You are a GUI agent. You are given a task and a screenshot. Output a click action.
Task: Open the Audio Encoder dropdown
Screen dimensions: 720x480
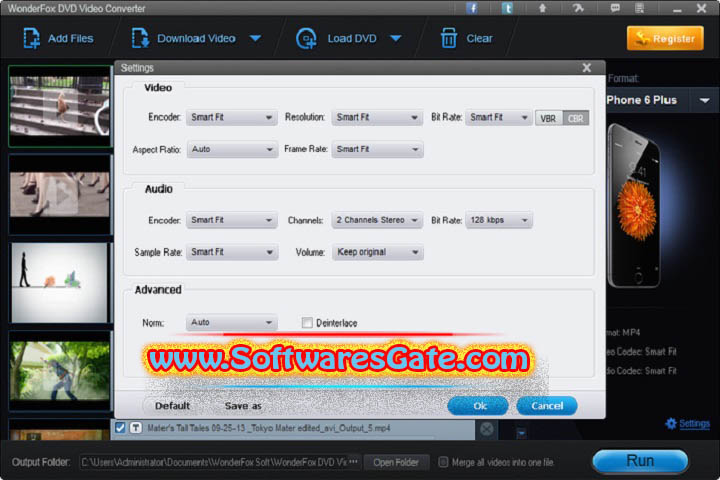[231, 220]
